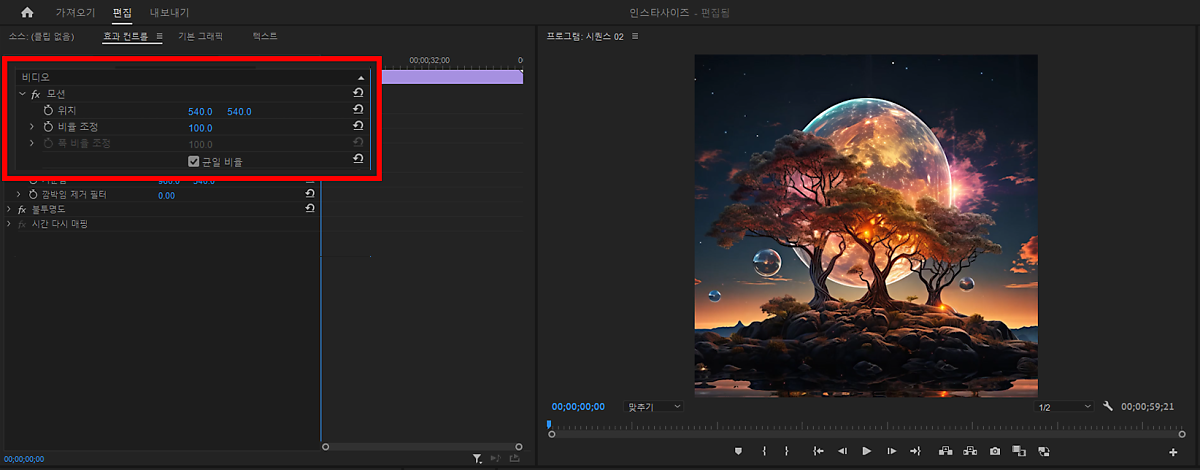Click the 비율 조정 value 100.0

[201, 127]
